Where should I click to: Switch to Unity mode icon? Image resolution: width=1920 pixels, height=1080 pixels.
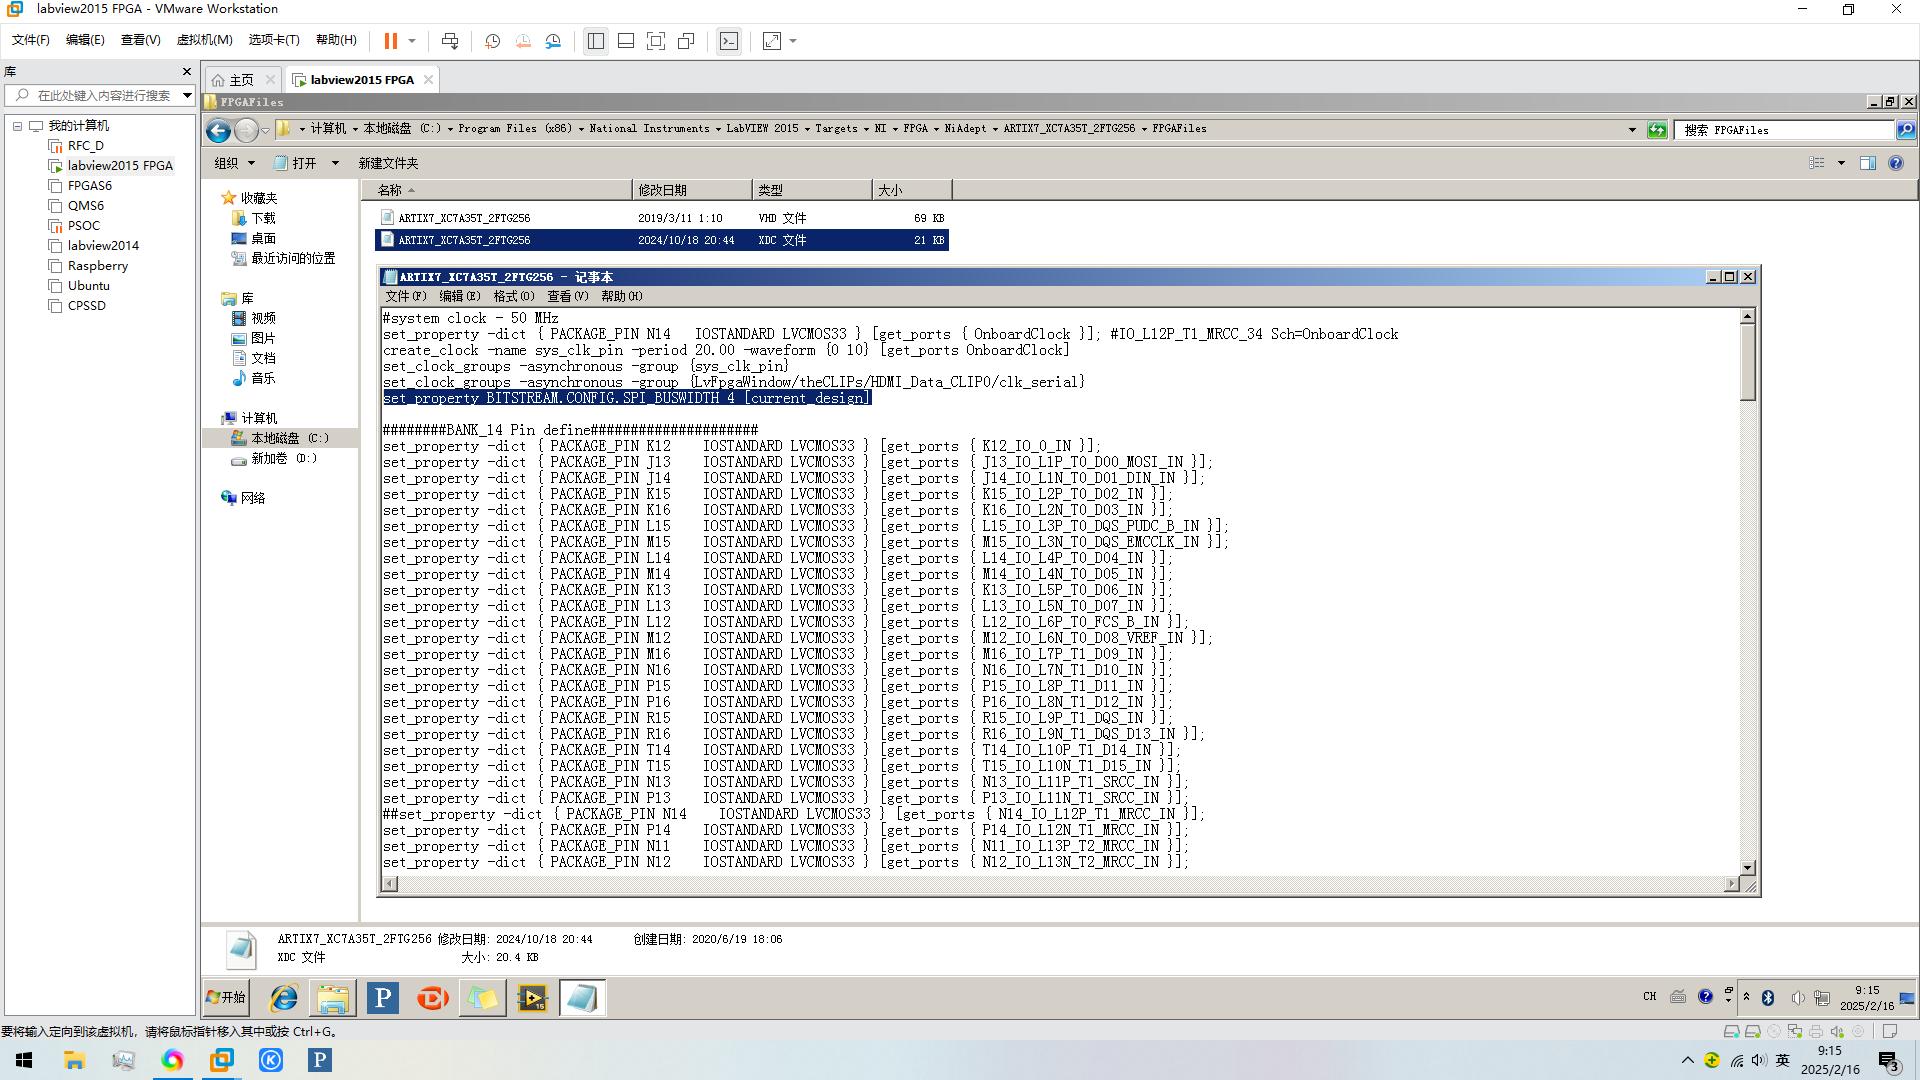tap(686, 41)
